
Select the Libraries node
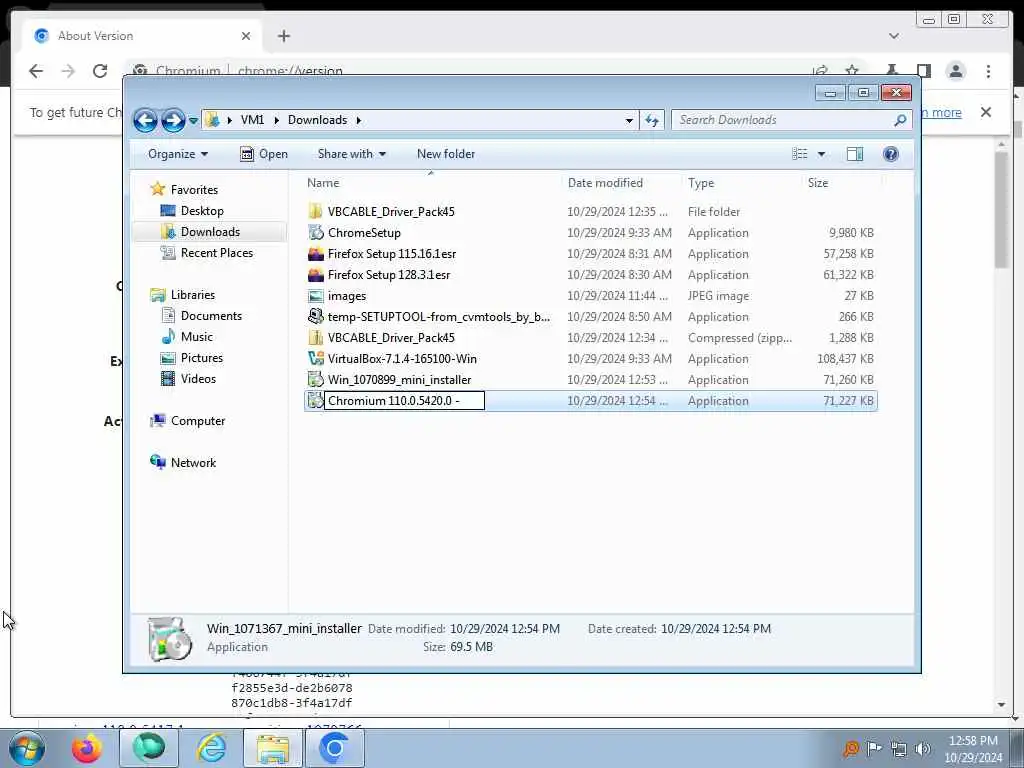click(x=192, y=295)
